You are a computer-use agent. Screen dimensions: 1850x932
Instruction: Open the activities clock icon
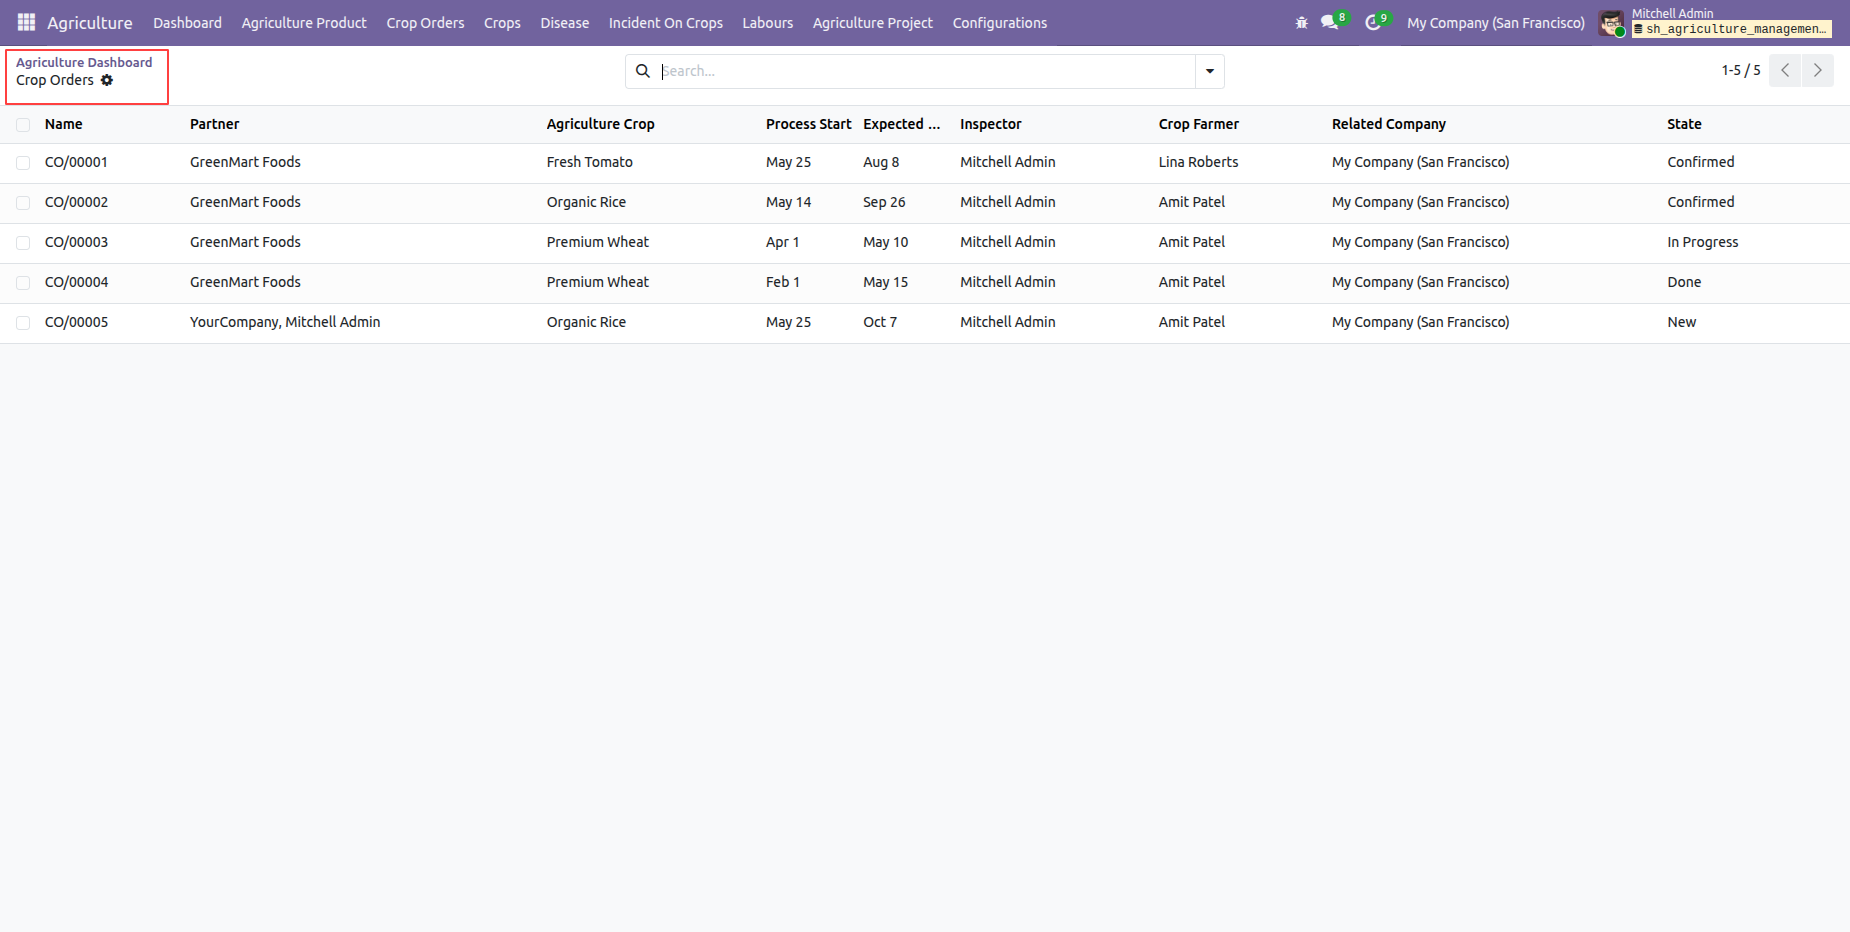click(1373, 23)
